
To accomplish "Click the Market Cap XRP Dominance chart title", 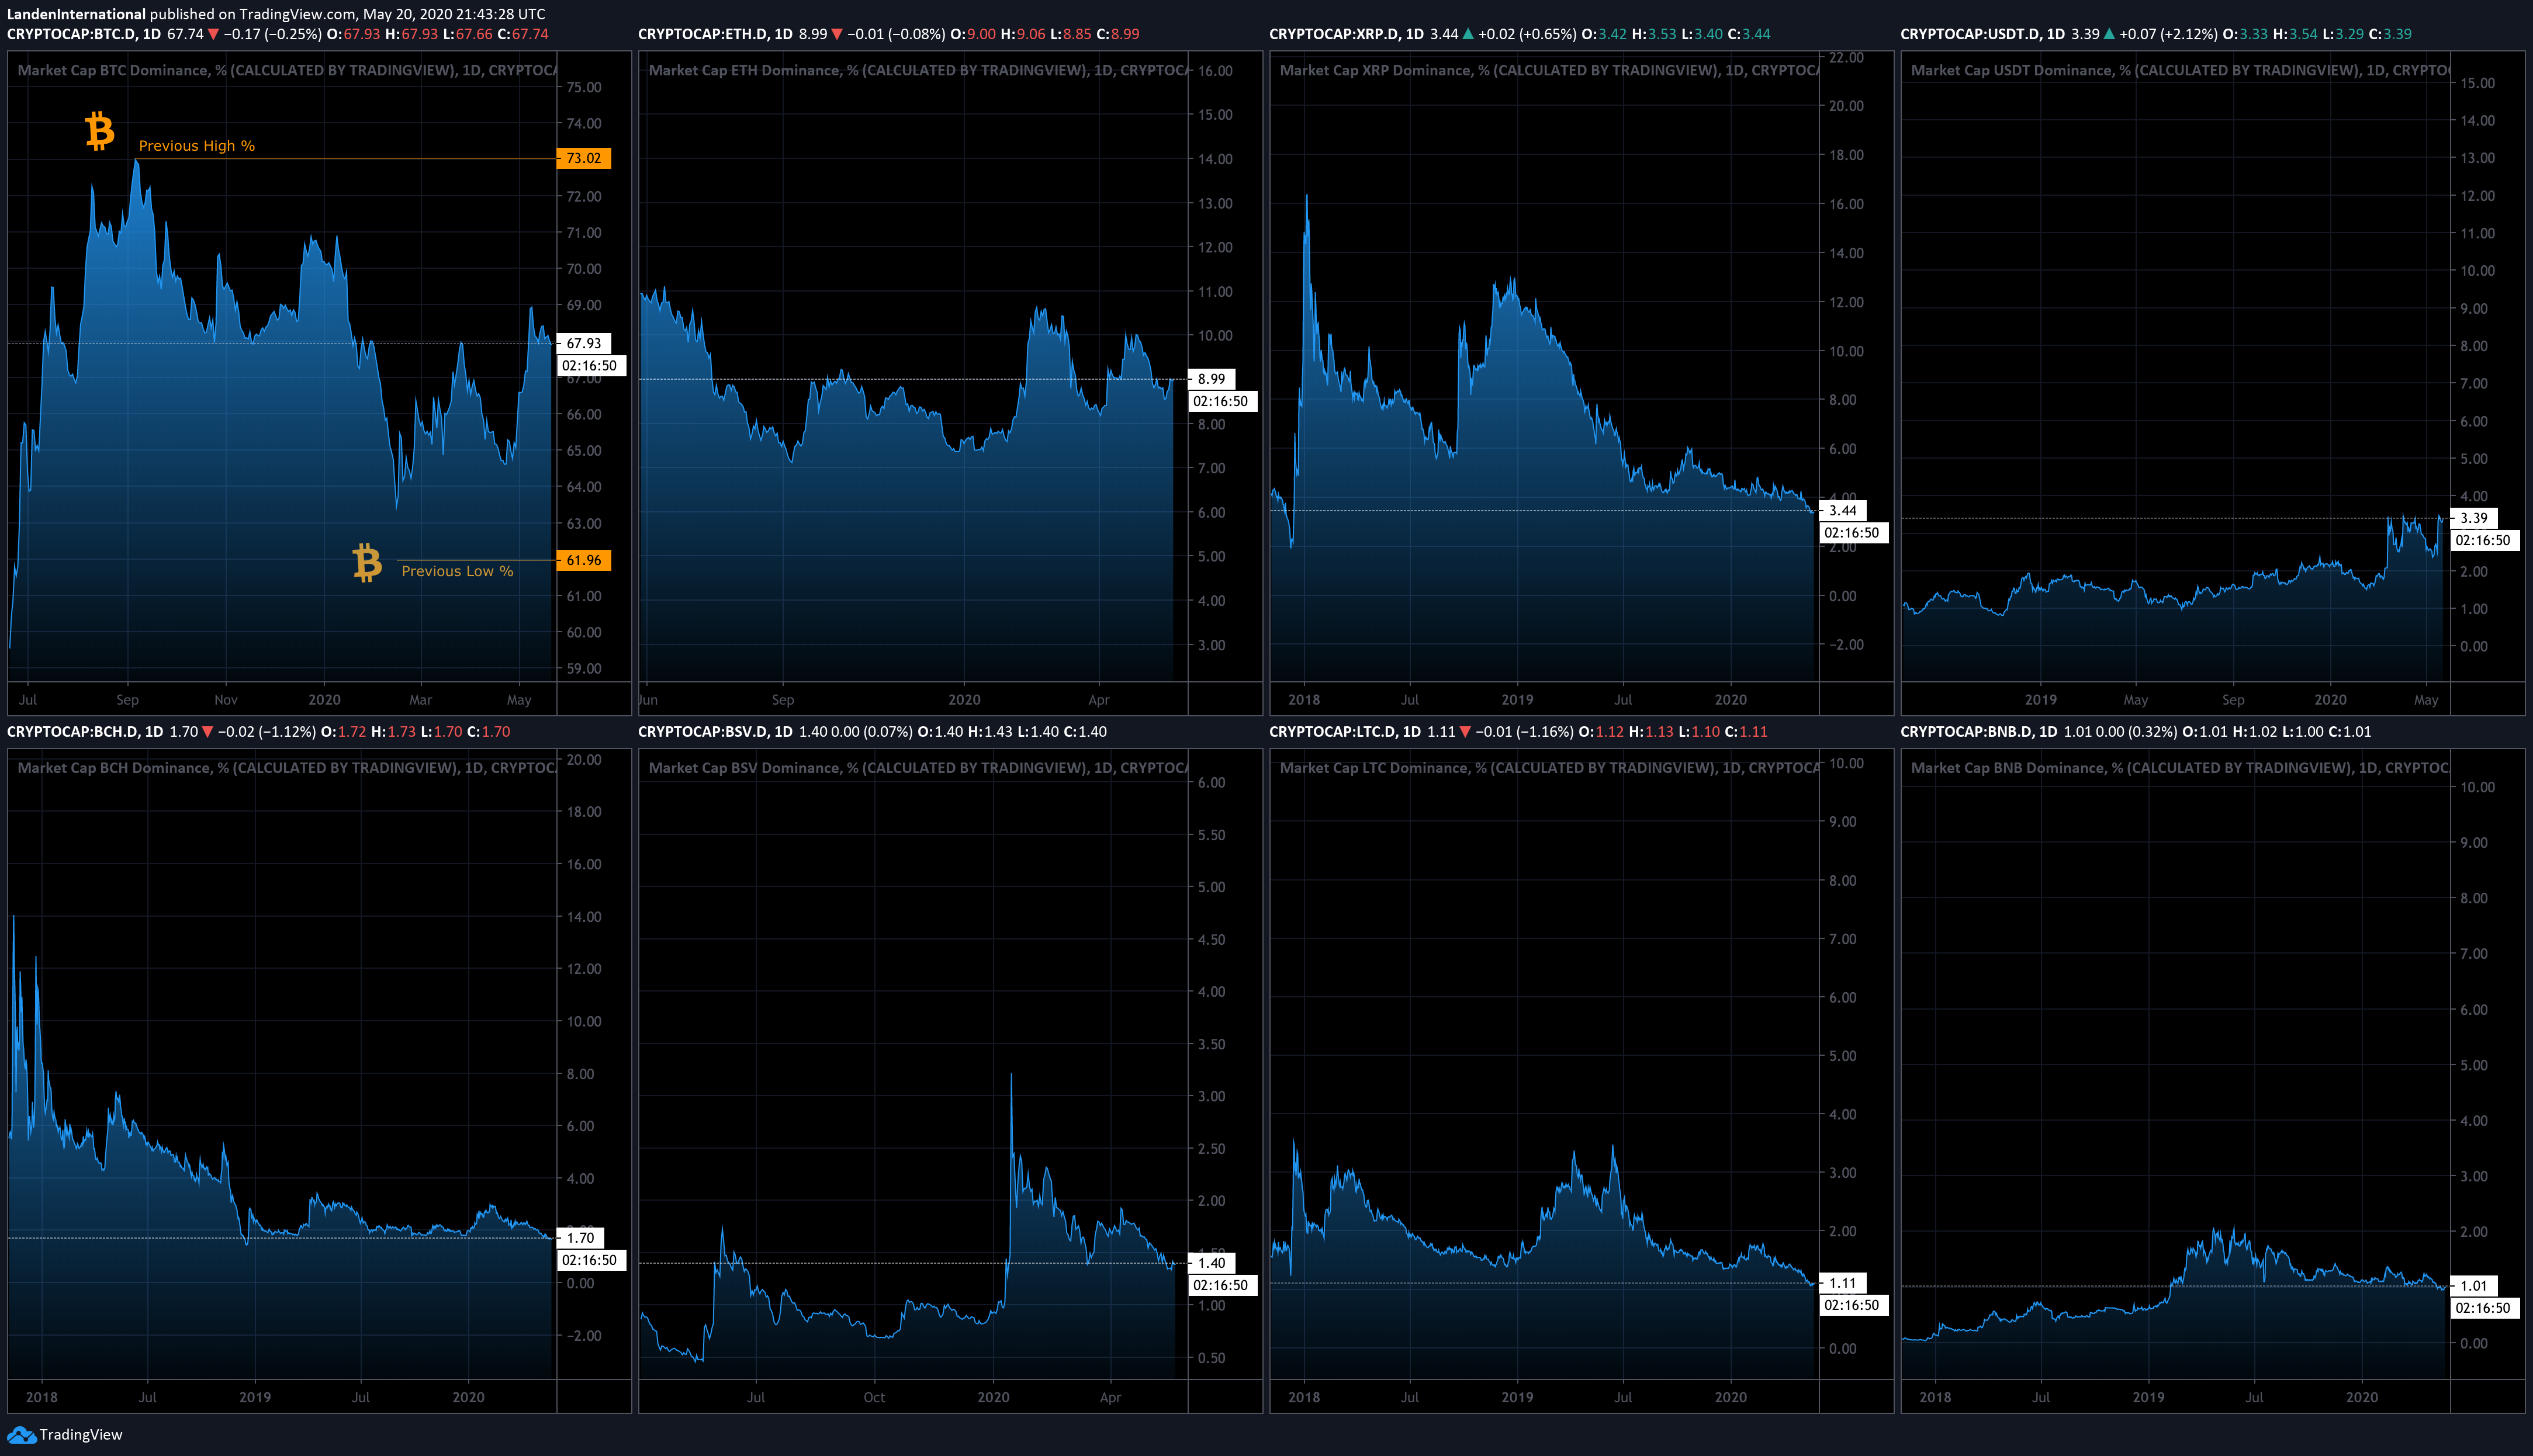I will [1549, 70].
